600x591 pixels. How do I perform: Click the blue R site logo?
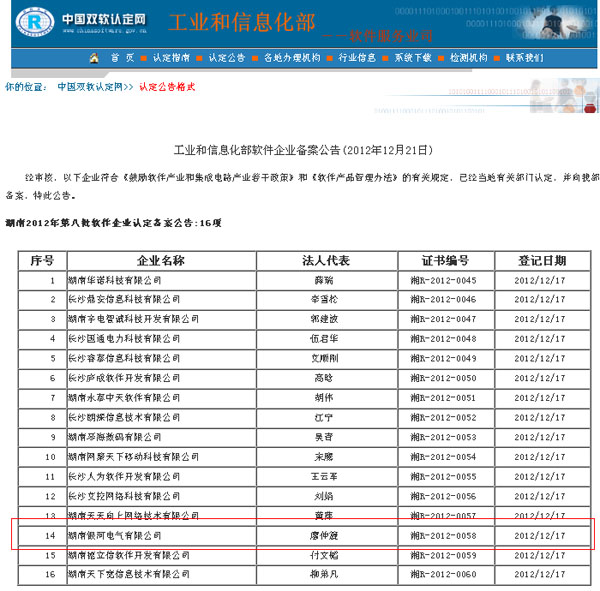(x=36, y=22)
